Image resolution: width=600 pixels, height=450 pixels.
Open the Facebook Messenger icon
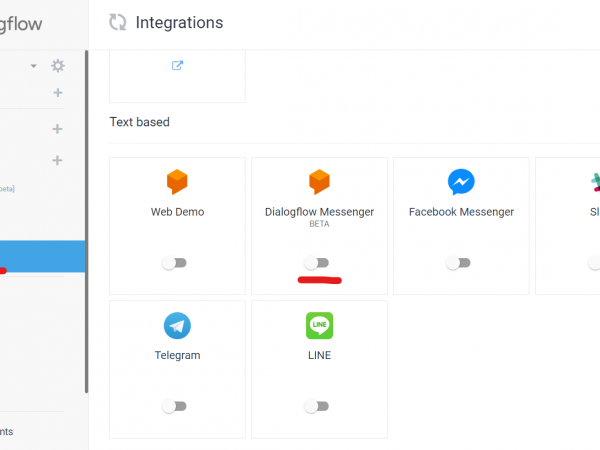tap(461, 182)
